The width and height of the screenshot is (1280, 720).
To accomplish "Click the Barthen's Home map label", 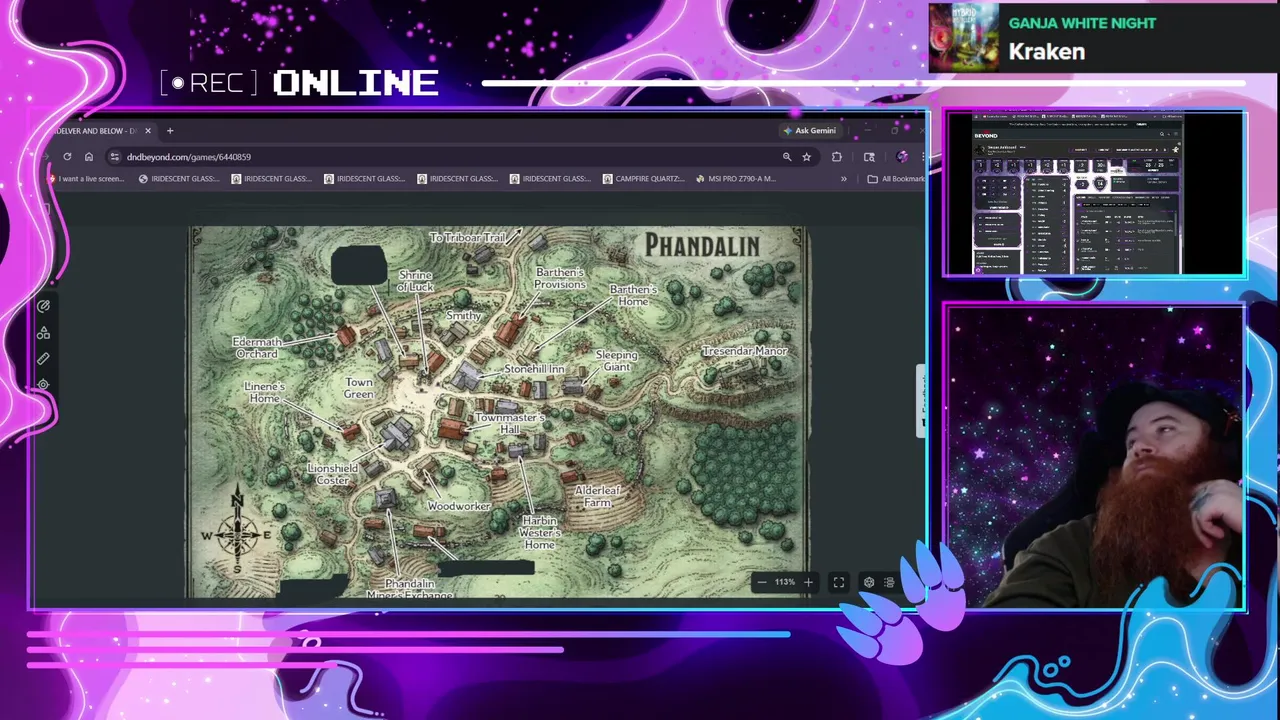I will point(633,295).
